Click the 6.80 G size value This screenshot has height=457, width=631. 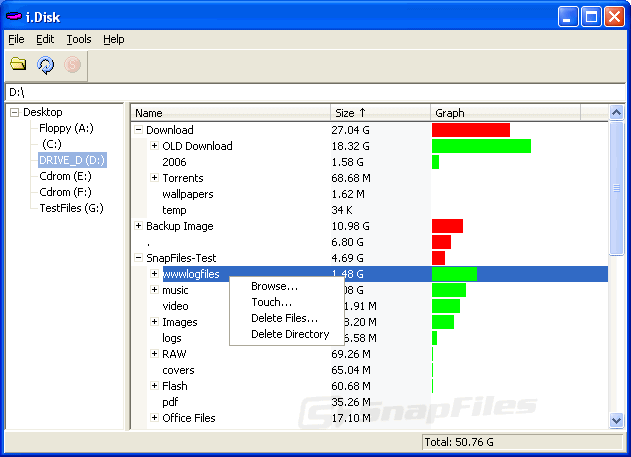tap(347, 242)
